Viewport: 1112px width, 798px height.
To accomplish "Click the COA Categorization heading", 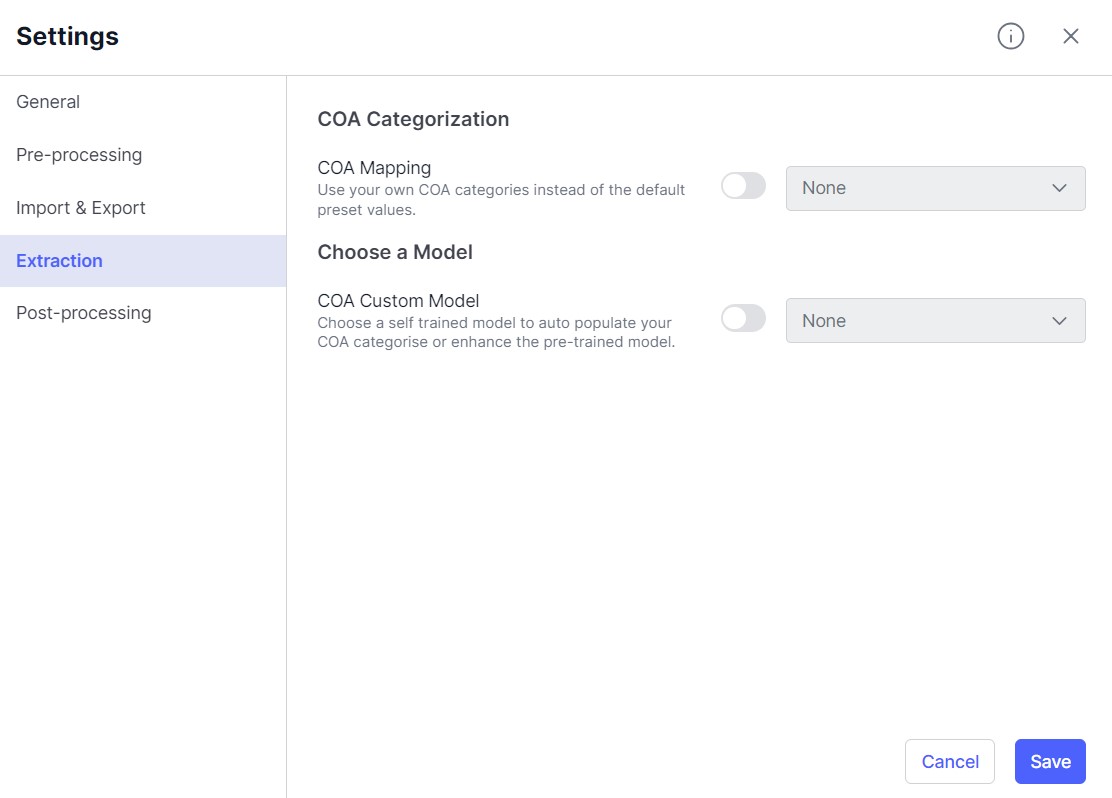I will pos(413,119).
